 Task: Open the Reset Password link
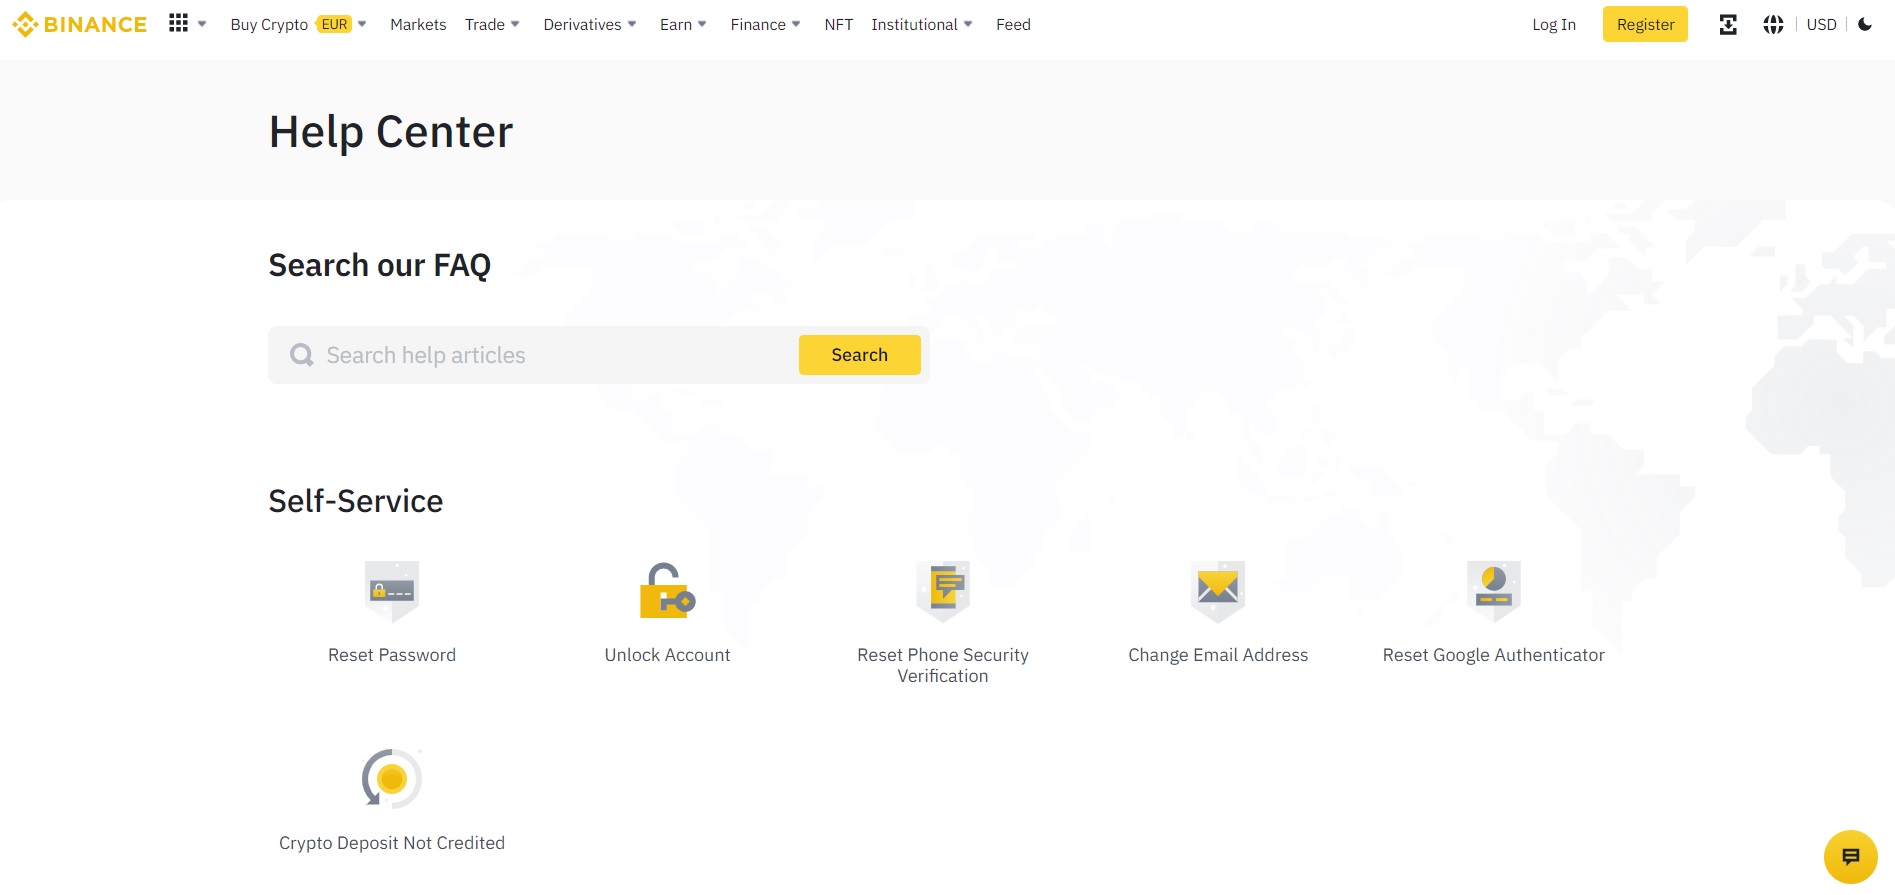[392, 655]
